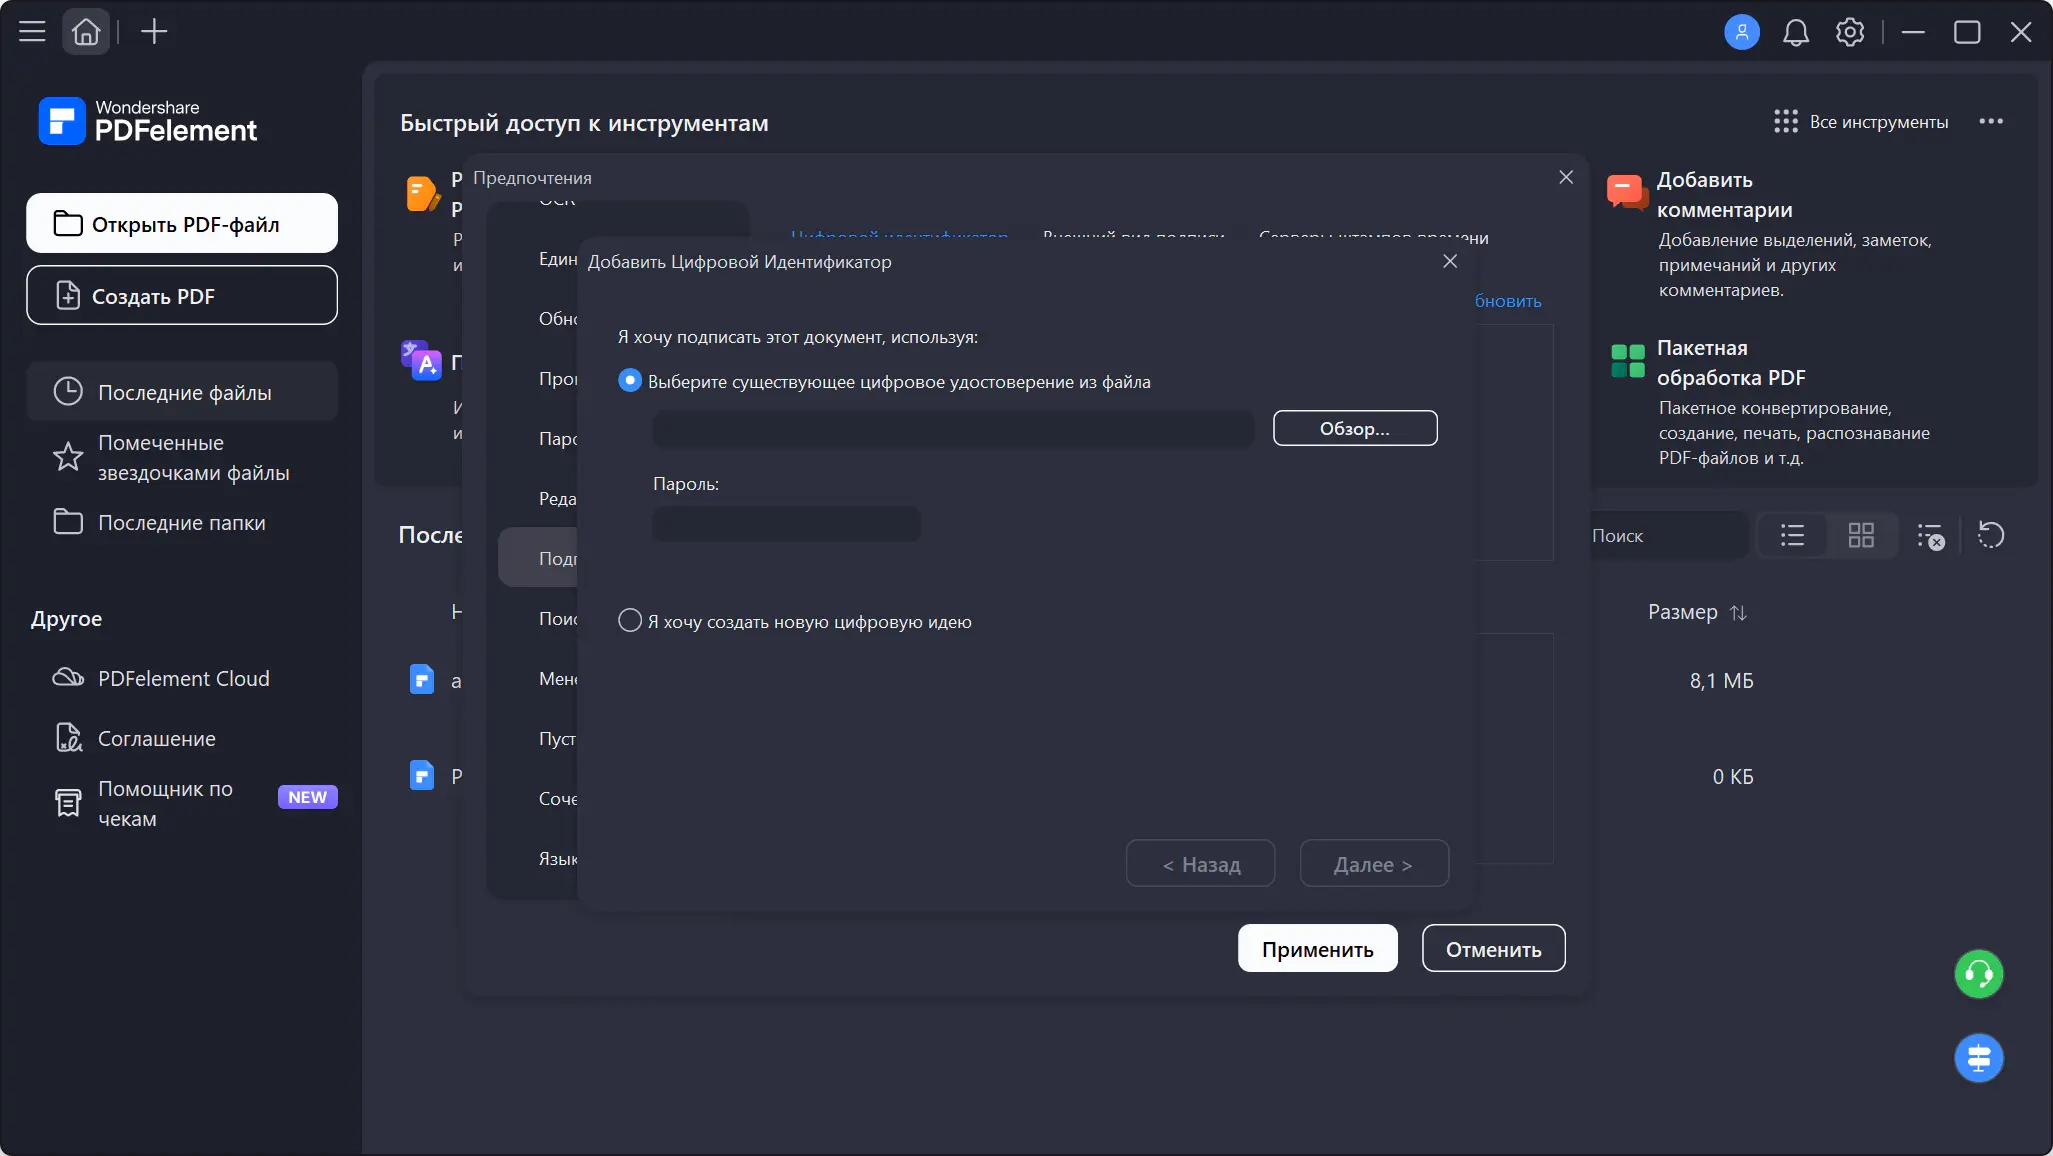This screenshot has width=2053, height=1156.
Task: Click the refresh file list icon
Action: [1990, 535]
